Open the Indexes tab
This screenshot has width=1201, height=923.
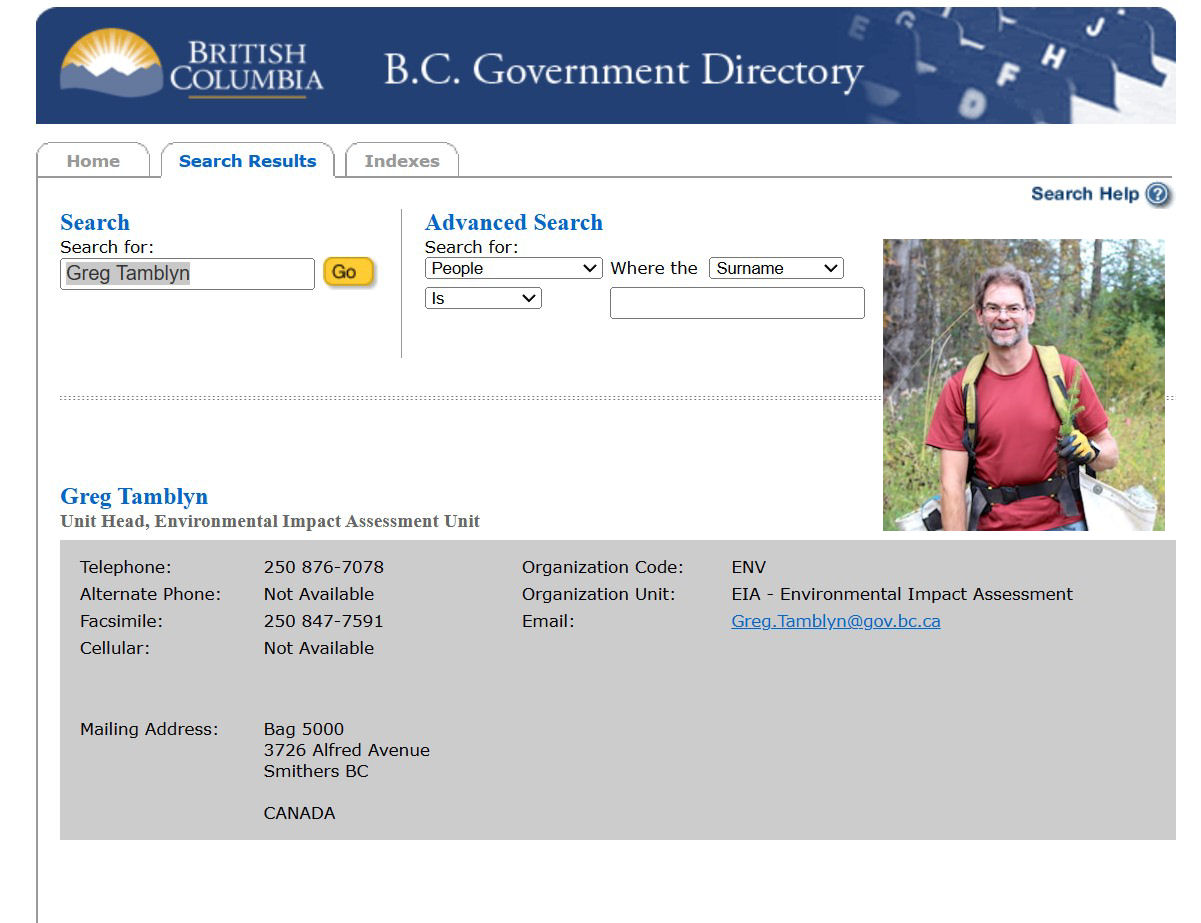coord(401,161)
